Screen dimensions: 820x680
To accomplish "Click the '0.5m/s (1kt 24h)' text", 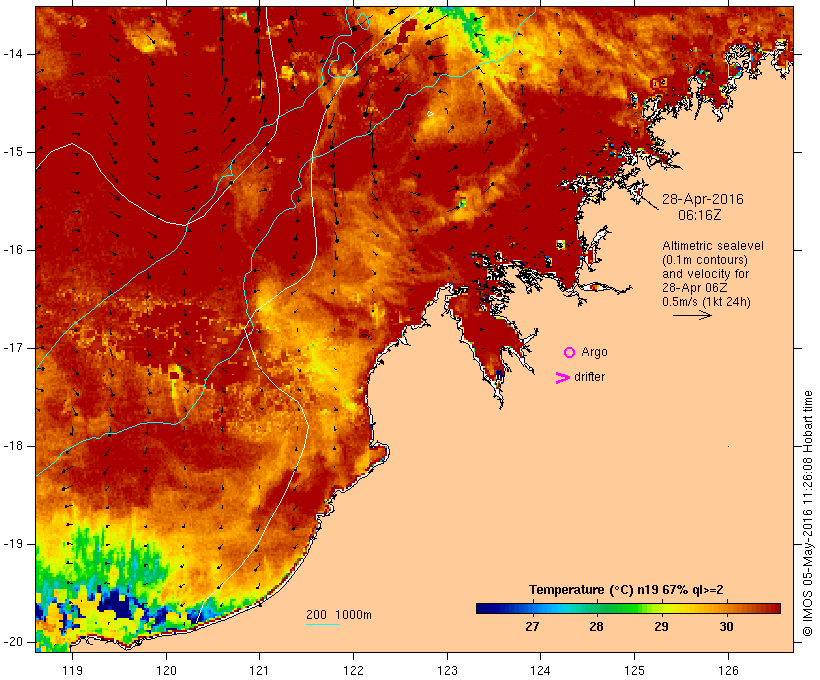I will [x=706, y=302].
